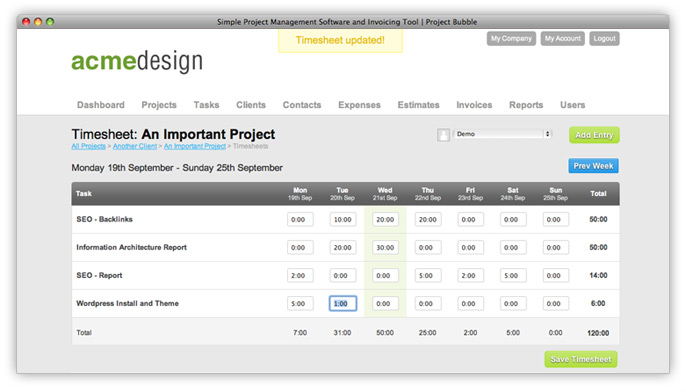
Task: Open the Demo user dropdown
Action: coord(503,134)
